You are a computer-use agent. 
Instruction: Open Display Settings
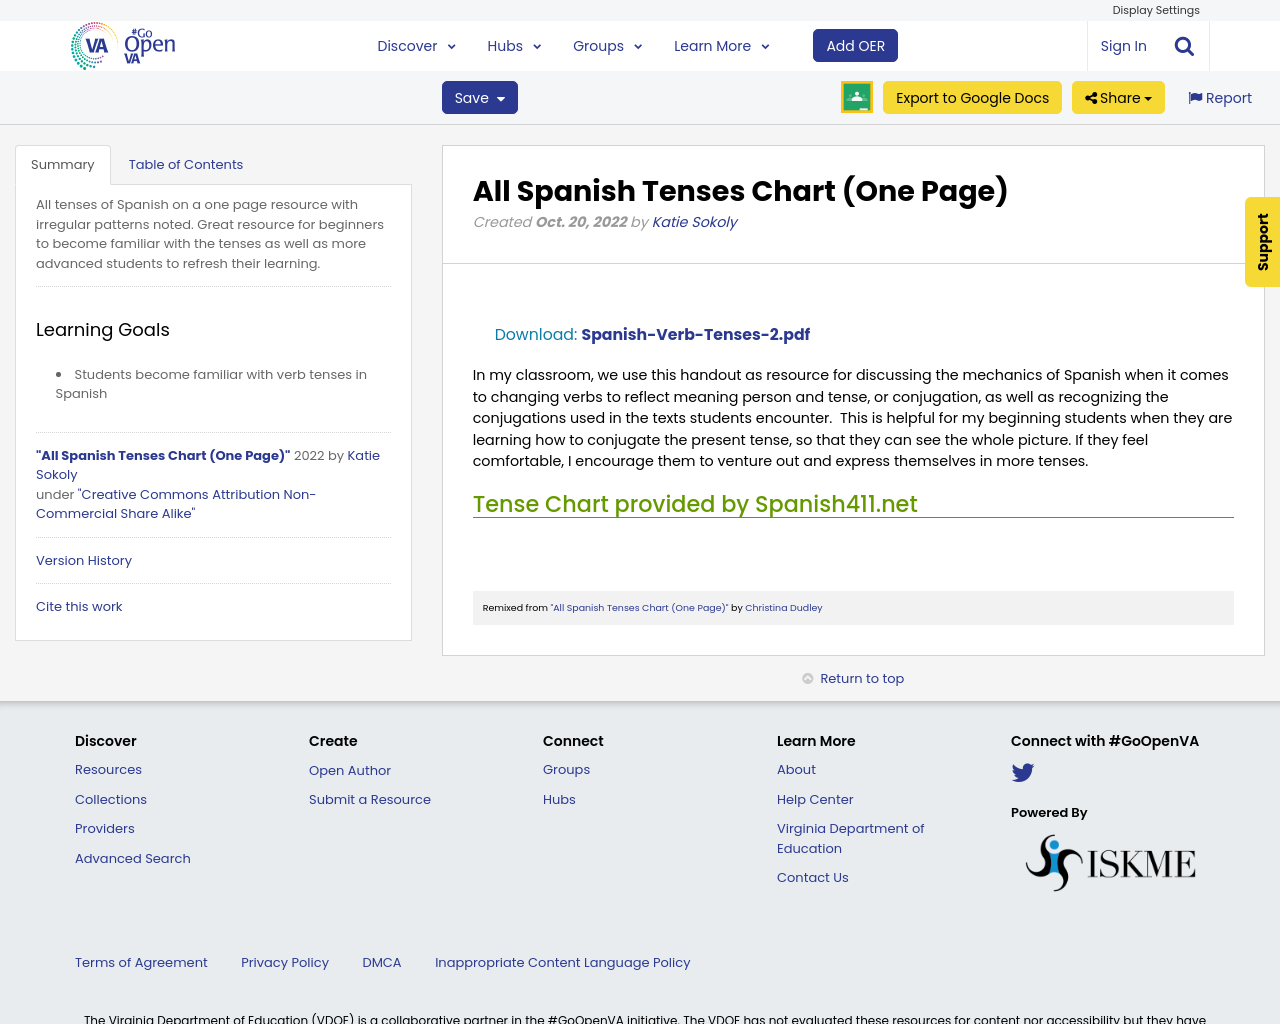click(x=1156, y=9)
